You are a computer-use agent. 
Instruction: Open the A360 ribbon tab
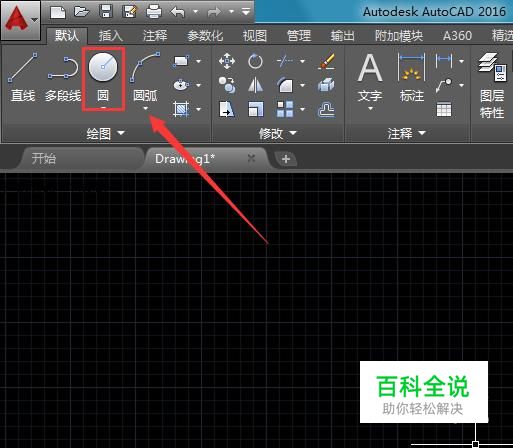click(x=457, y=36)
